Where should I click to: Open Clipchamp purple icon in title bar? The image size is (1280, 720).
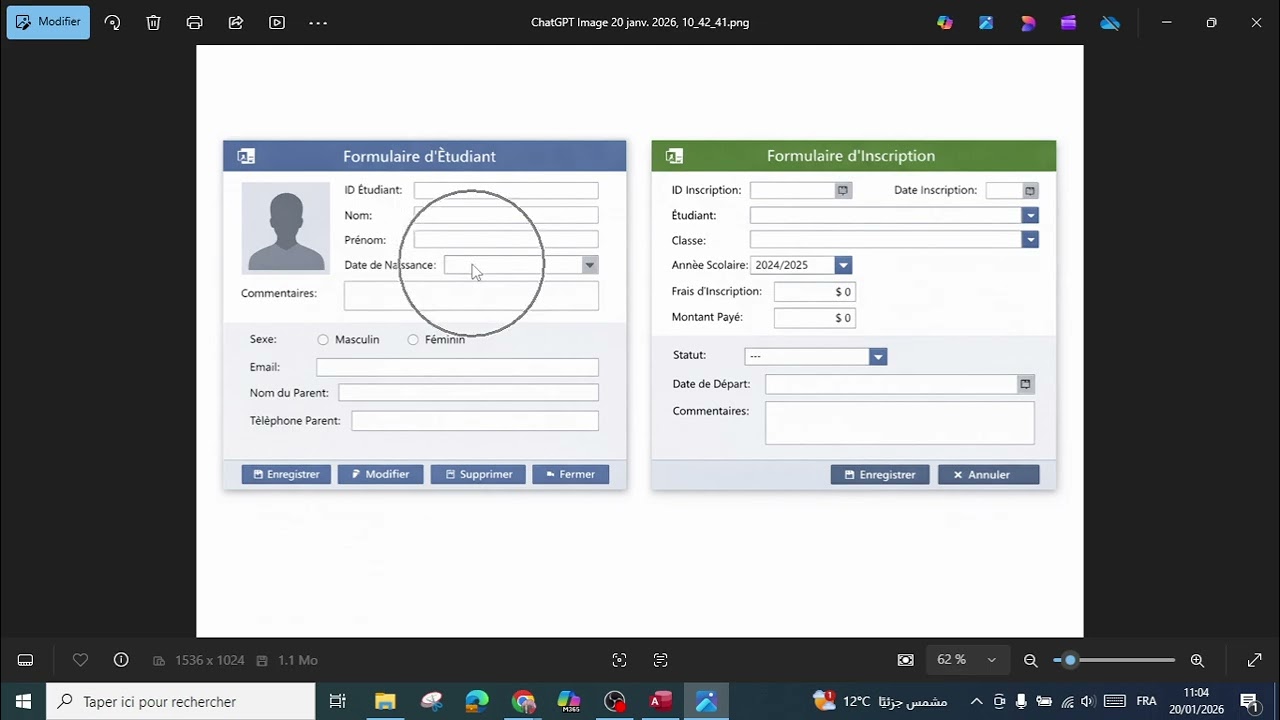tap(1069, 22)
